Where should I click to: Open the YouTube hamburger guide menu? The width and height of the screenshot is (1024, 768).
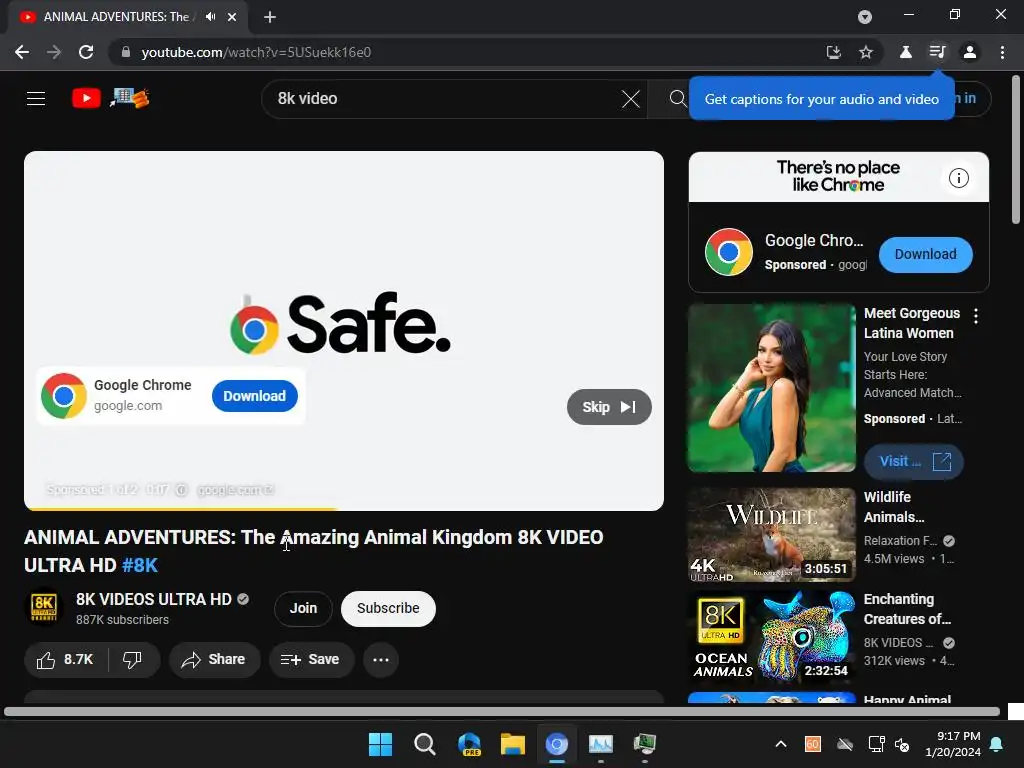pos(36,99)
